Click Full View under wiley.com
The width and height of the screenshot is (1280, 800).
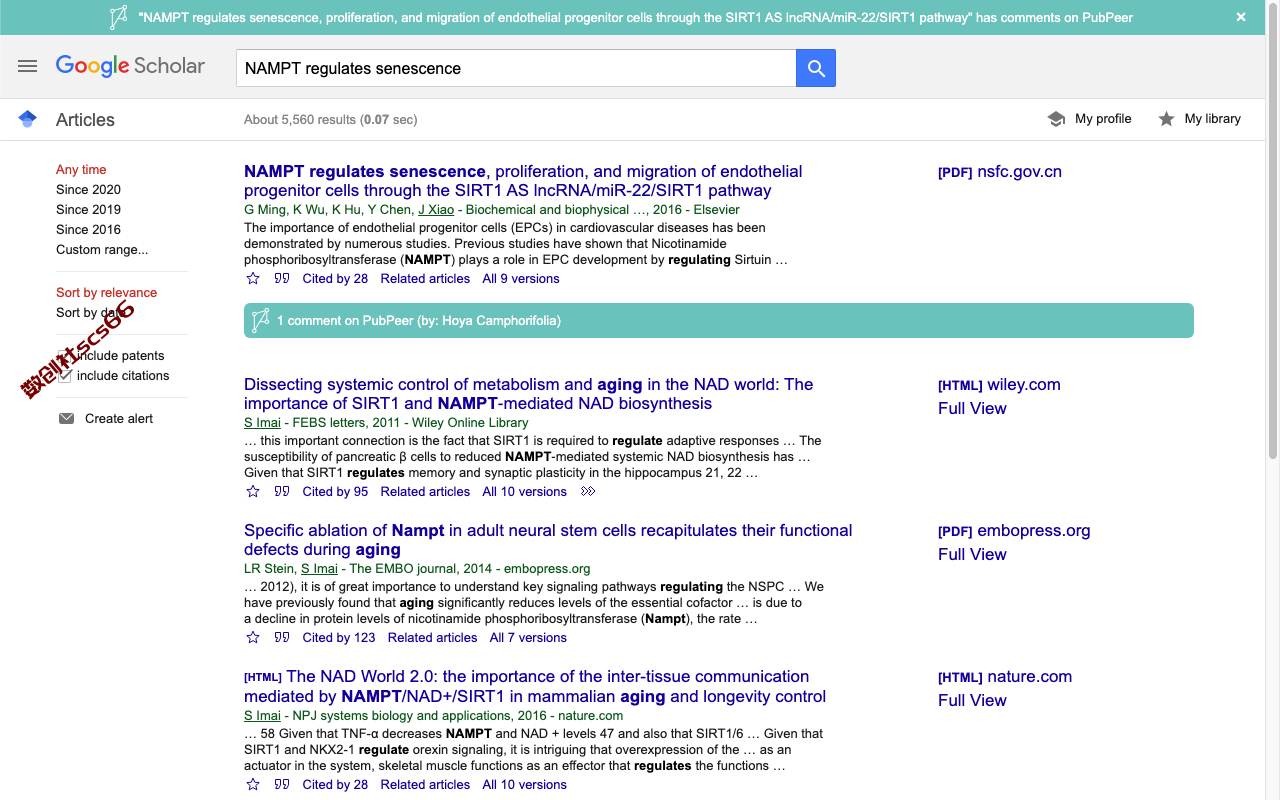(972, 408)
